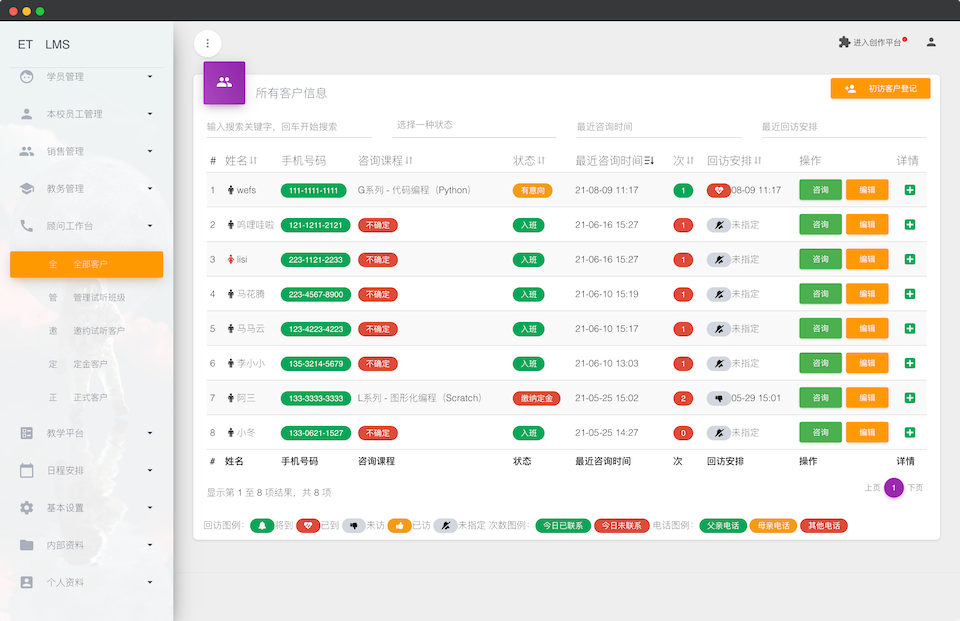Click heart follow-up icon in wefs row

pyautogui.click(x=718, y=190)
